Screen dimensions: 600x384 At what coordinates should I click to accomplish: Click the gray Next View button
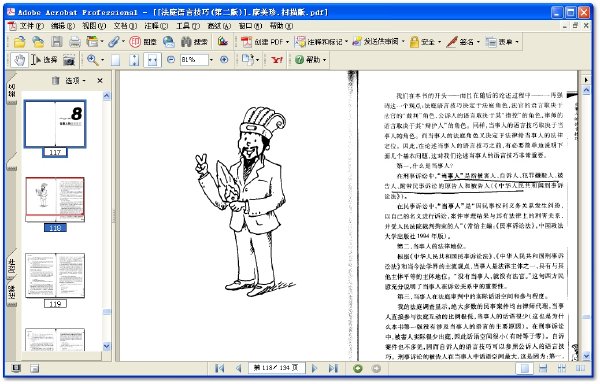pos(377,368)
